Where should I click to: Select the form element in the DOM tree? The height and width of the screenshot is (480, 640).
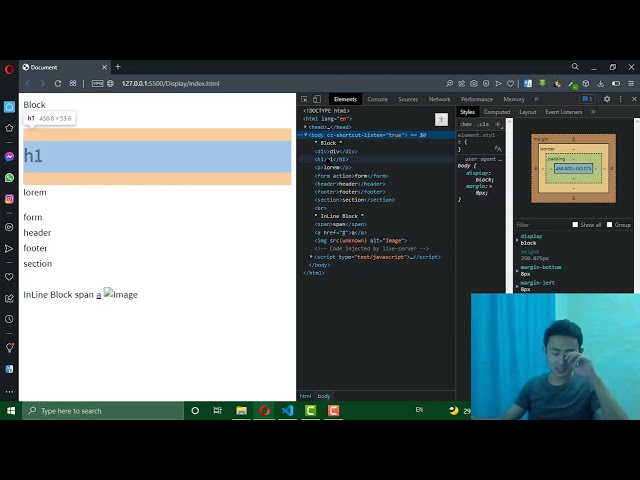(x=351, y=176)
